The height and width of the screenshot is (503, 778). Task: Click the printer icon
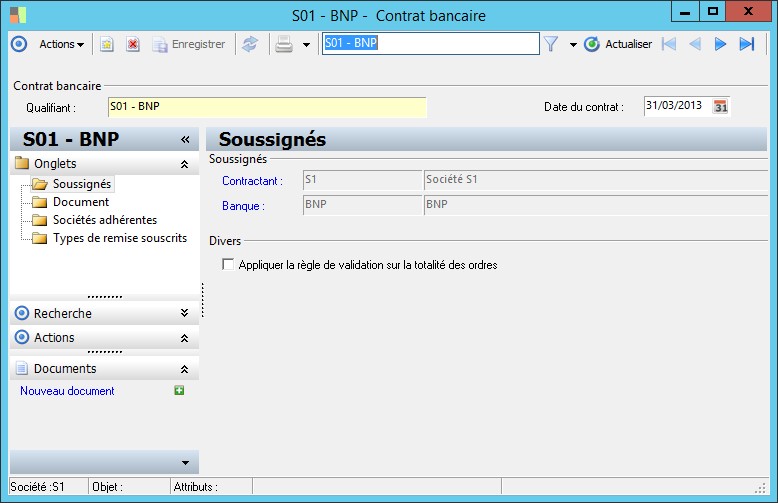[284, 44]
